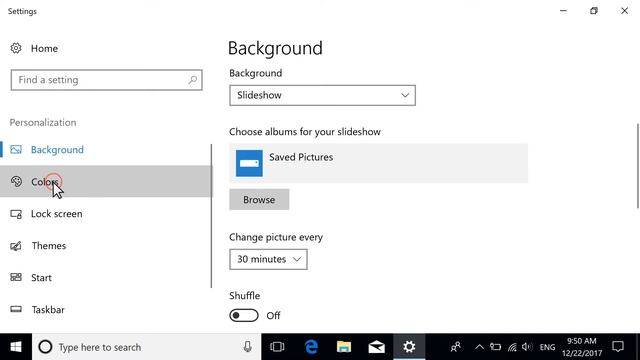Viewport: 640px width, 360px height.
Task: Click the Taskbar icon in sidebar
Action: point(16,309)
